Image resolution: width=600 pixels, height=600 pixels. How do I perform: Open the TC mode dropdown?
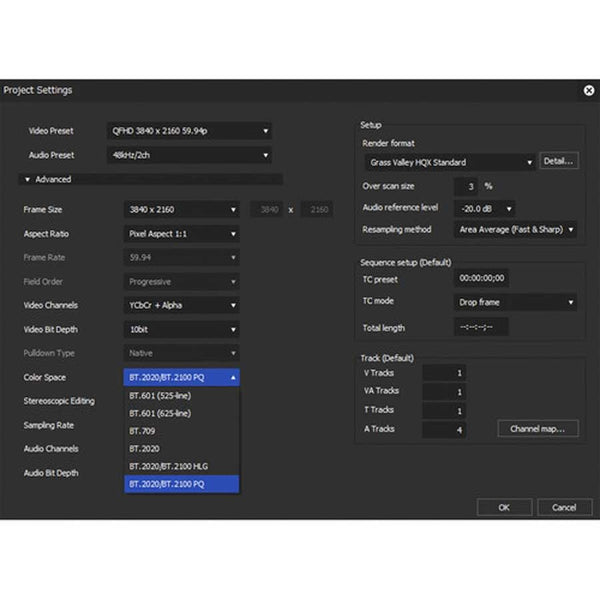[x=515, y=302]
